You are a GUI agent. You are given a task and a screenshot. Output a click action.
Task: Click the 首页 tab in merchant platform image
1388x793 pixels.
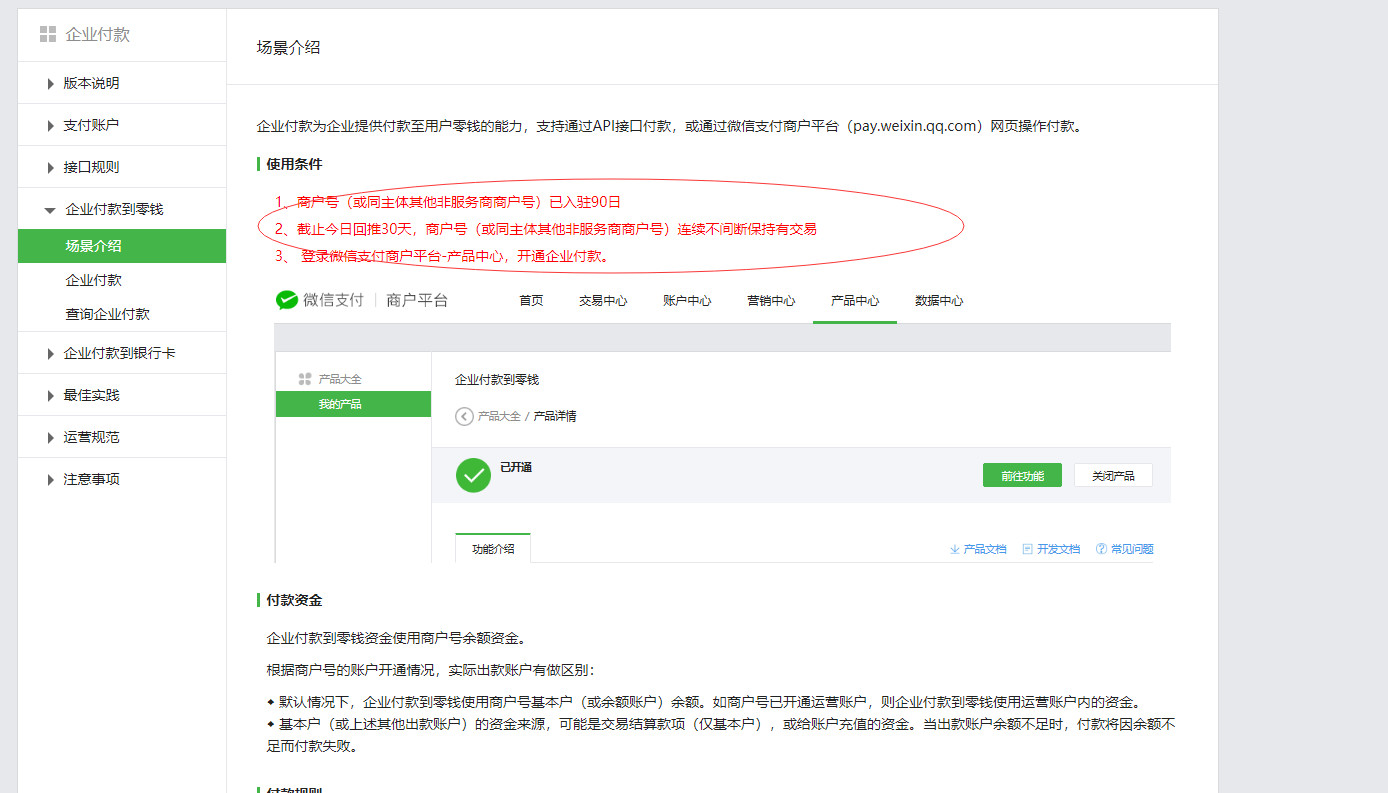coord(531,300)
